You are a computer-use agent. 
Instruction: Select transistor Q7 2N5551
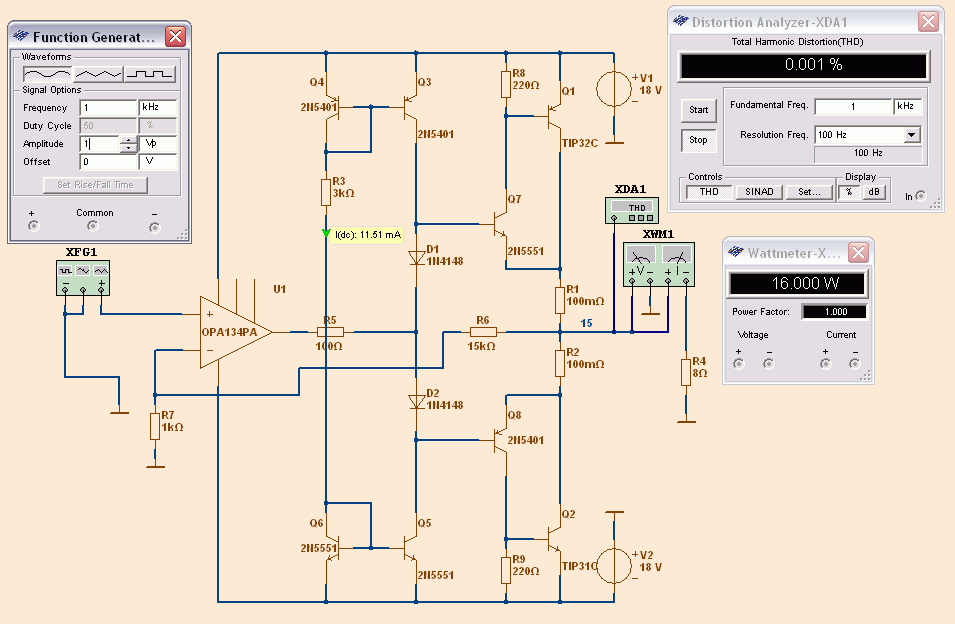[499, 224]
